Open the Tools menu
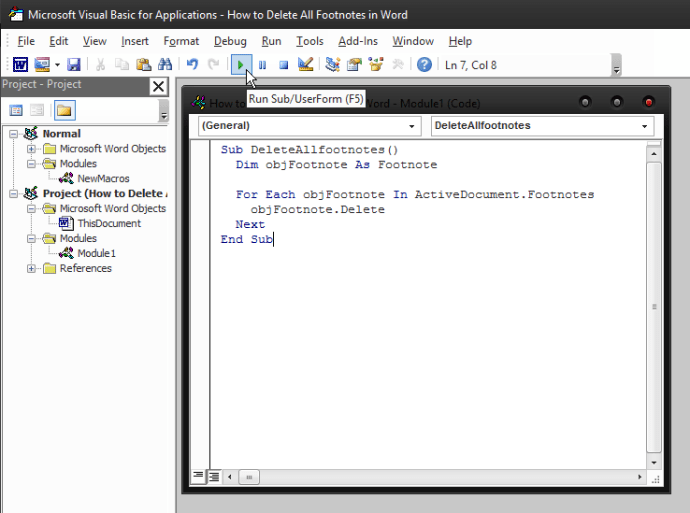Image resolution: width=690 pixels, height=513 pixels. 310,41
